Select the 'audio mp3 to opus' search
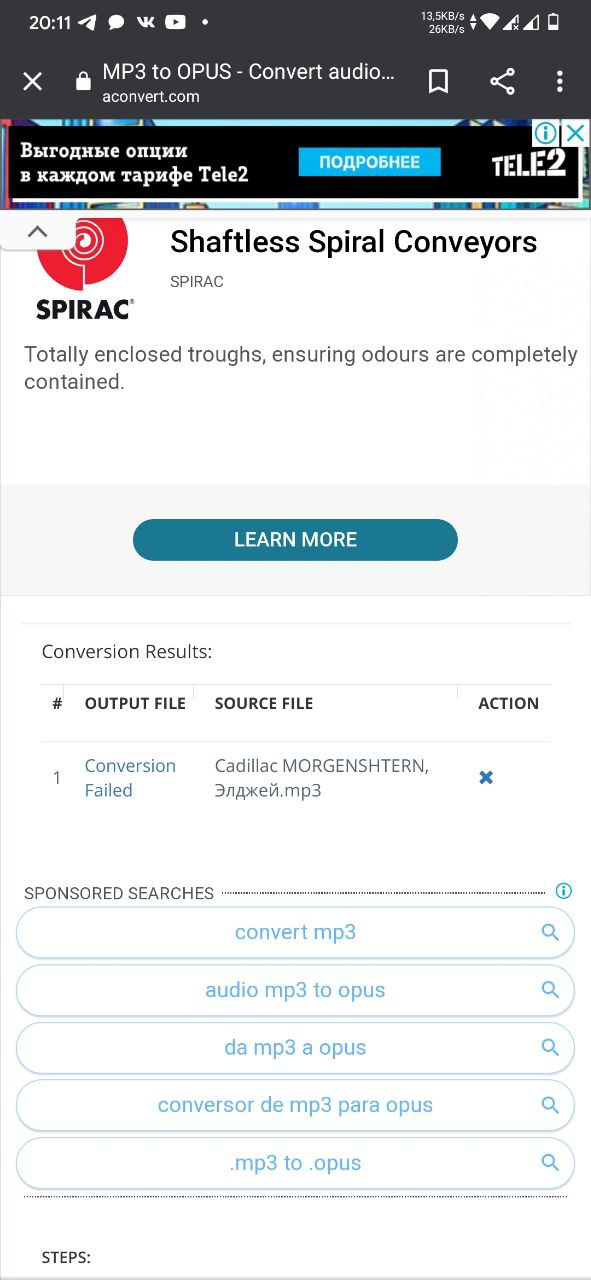Image resolution: width=591 pixels, height=1280 pixels. click(x=295, y=991)
